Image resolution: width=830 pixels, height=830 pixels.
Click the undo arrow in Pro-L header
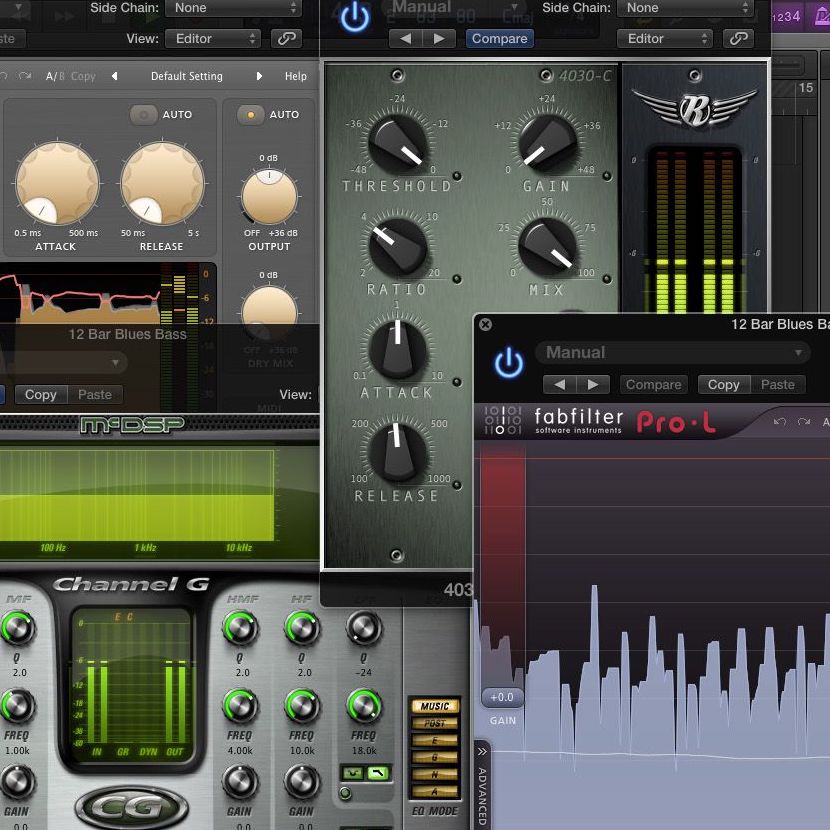(x=780, y=423)
